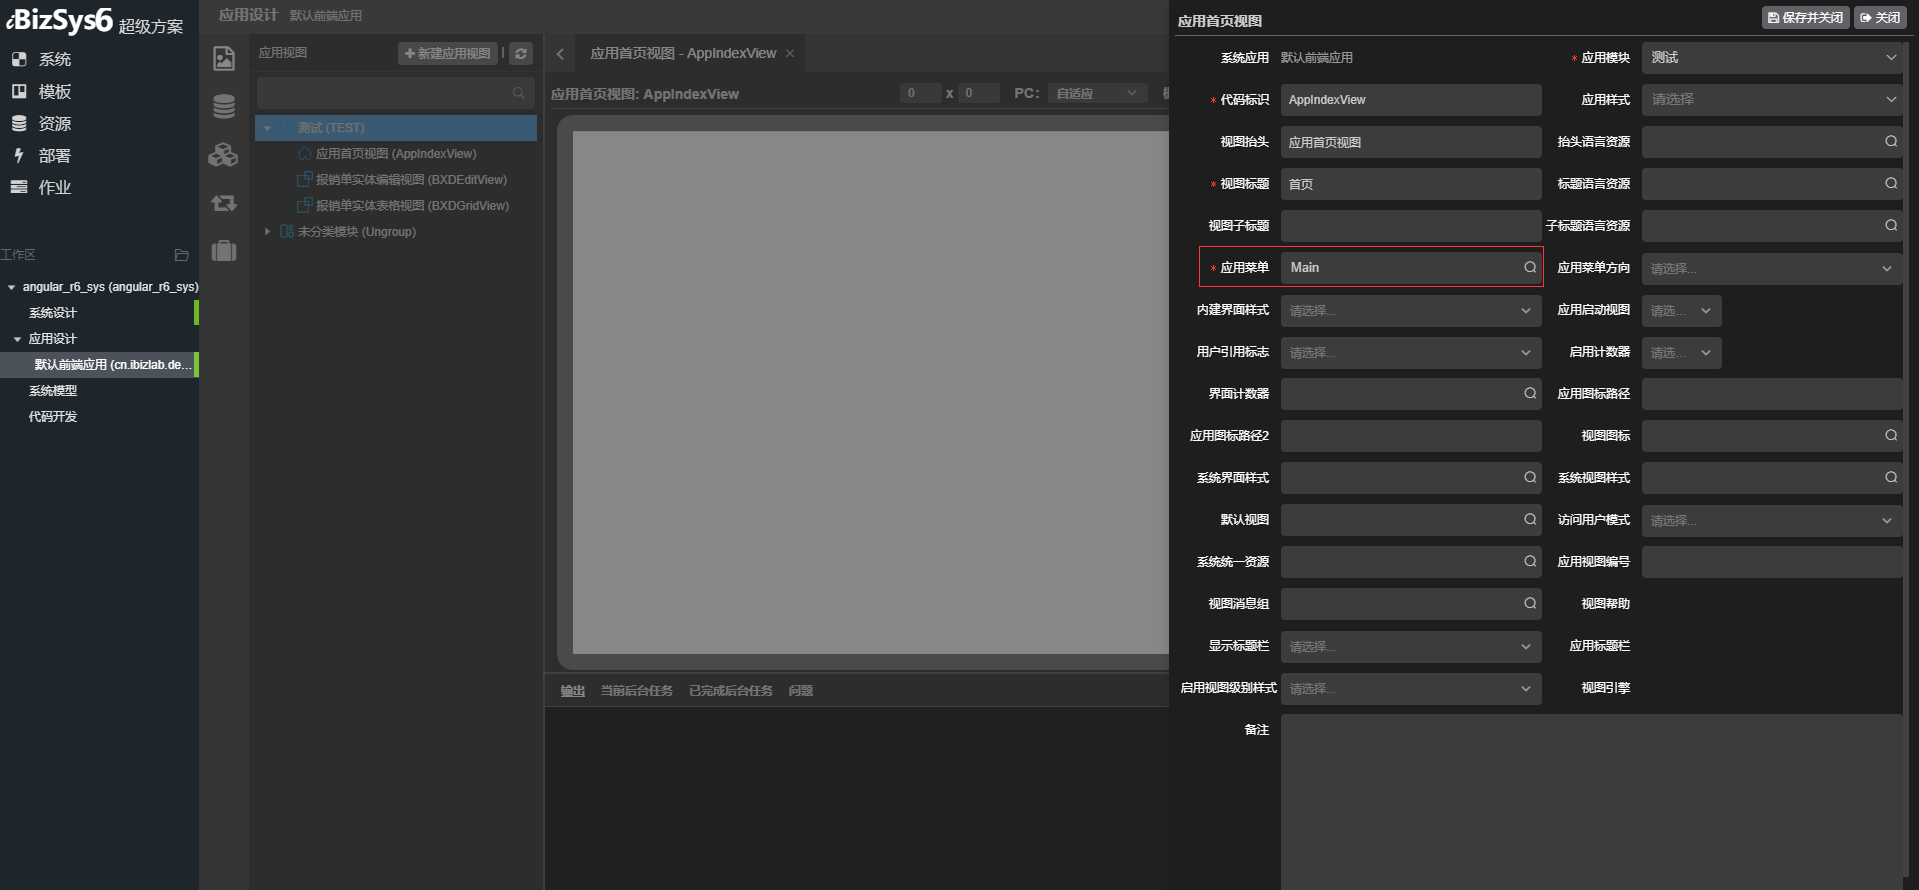1919x890 pixels.
Task: Open the 启用视图级别样式 dropdown
Action: click(x=1411, y=688)
